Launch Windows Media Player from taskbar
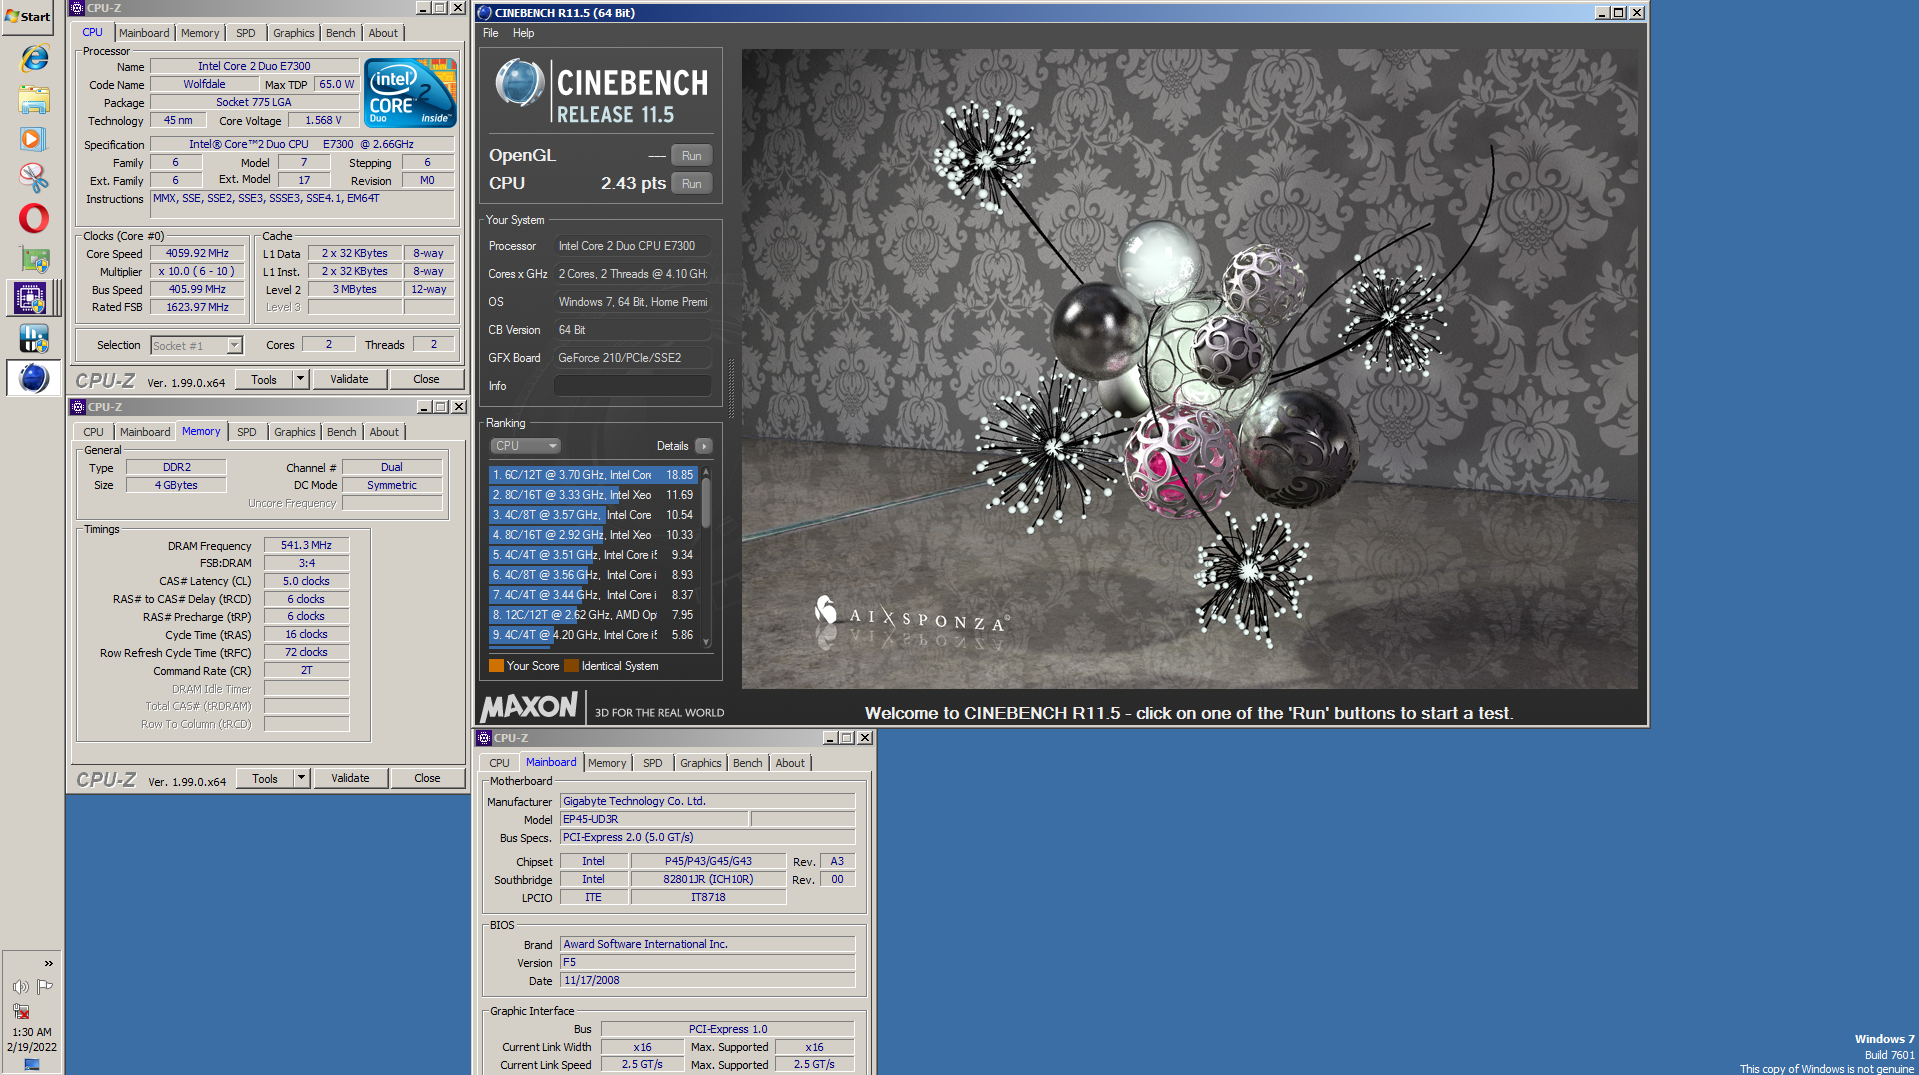The height and width of the screenshot is (1075, 1919). pos(34,139)
